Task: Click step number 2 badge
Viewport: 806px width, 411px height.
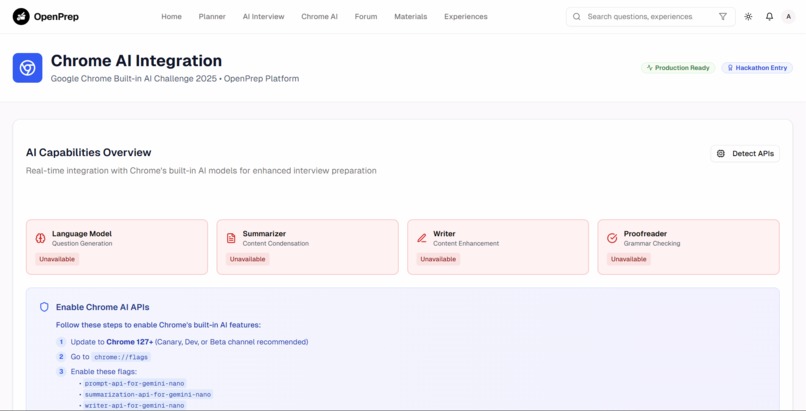Action: pos(61,357)
